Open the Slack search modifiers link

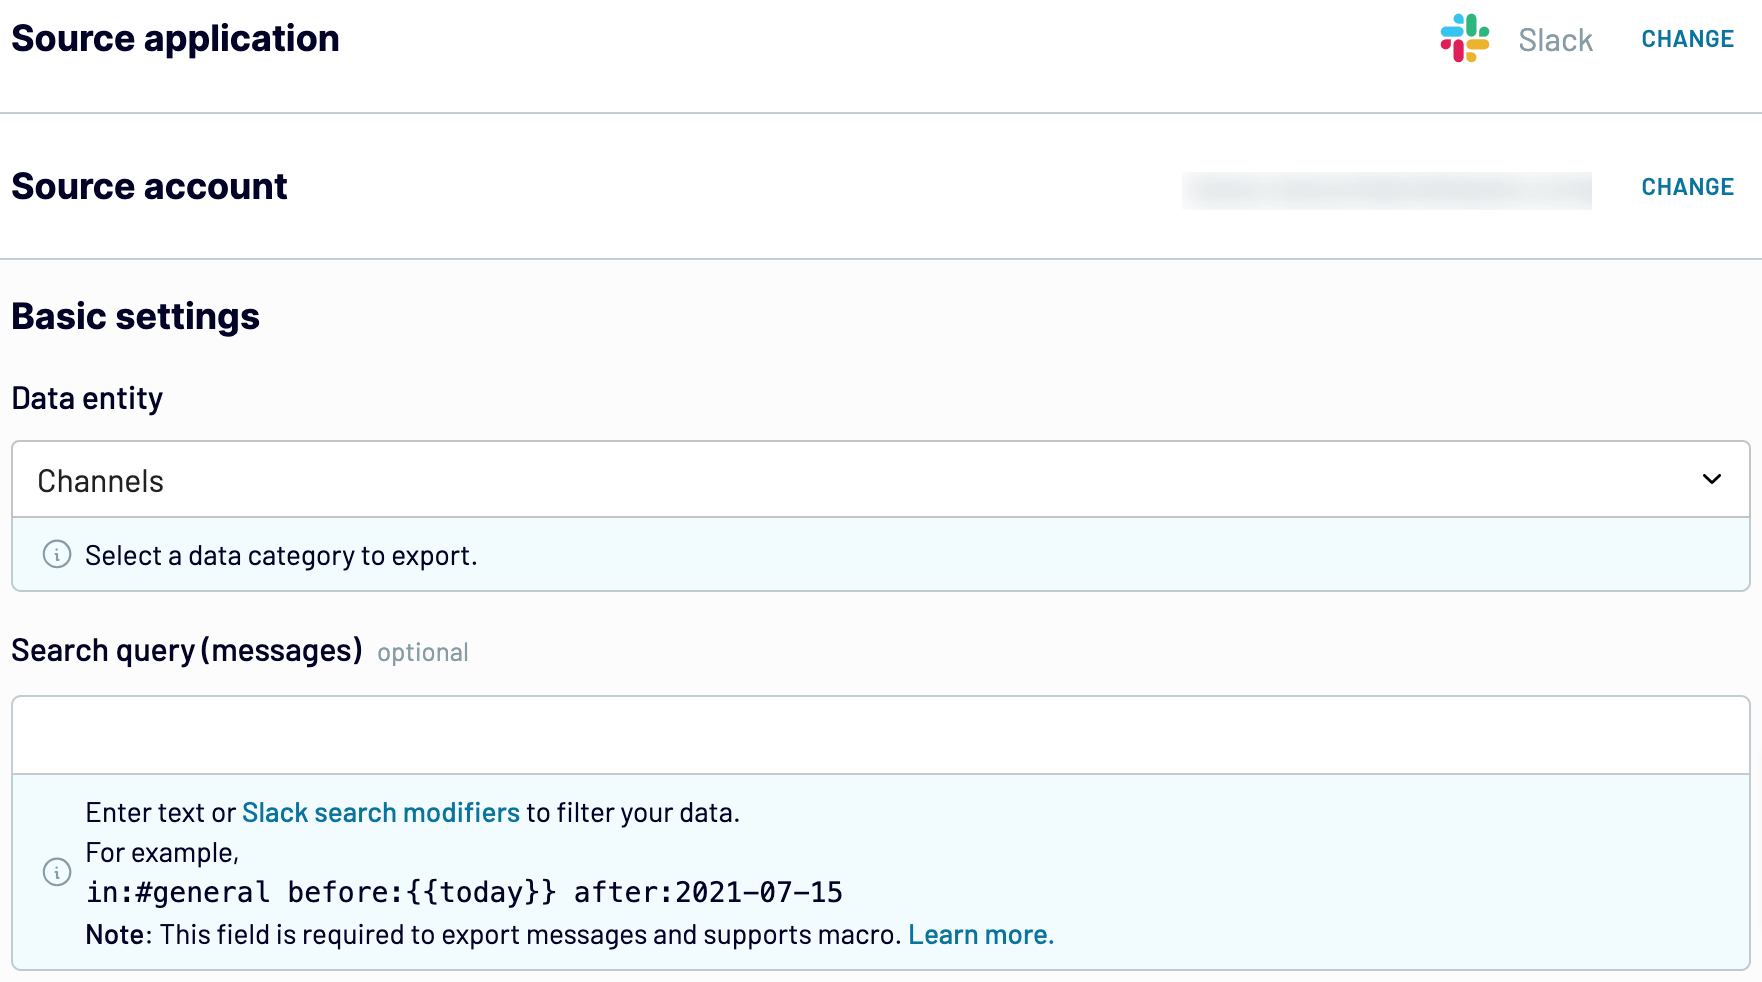pyautogui.click(x=381, y=813)
